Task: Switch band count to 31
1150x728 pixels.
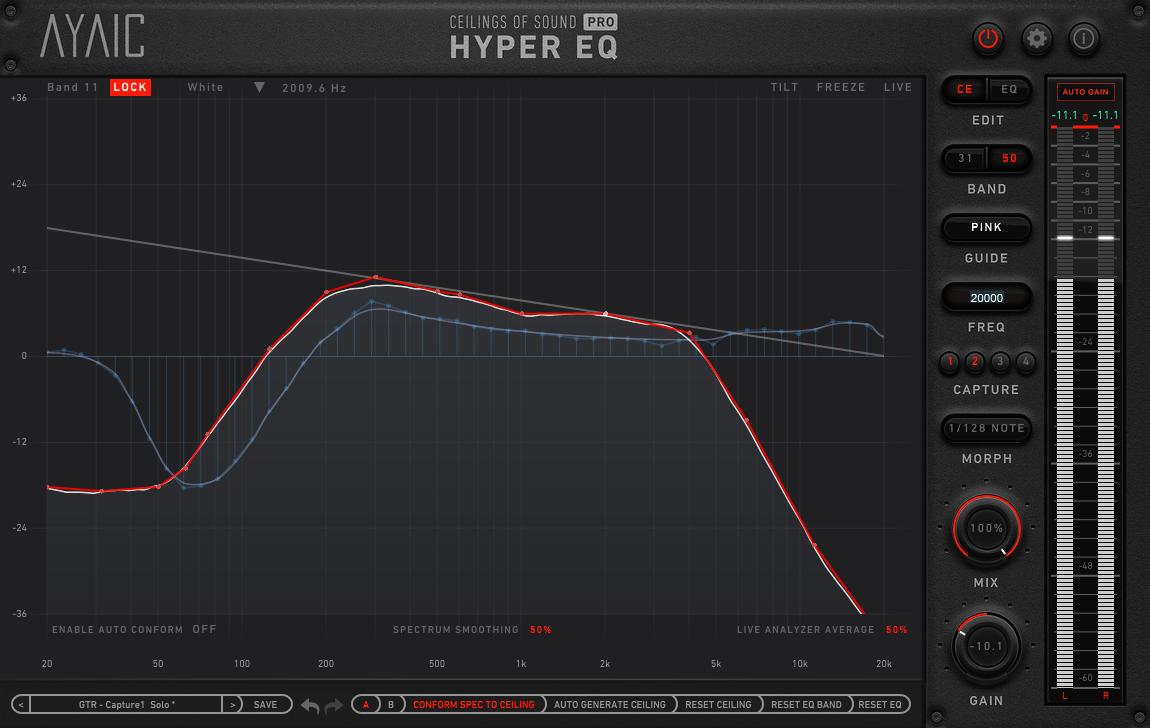Action: (x=965, y=159)
